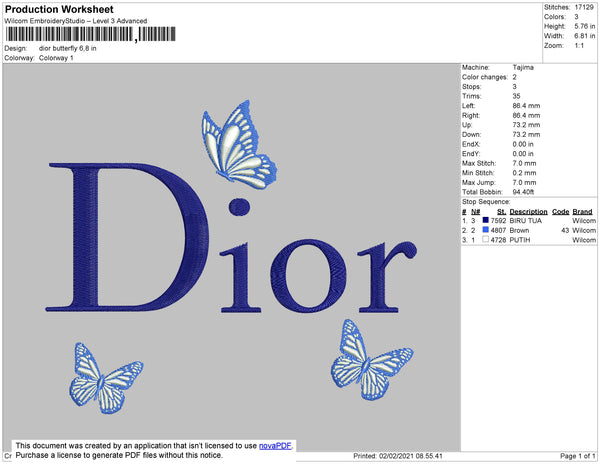Click the Page 1 of 1 footer text
This screenshot has width=600, height=464.
pyautogui.click(x=577, y=456)
